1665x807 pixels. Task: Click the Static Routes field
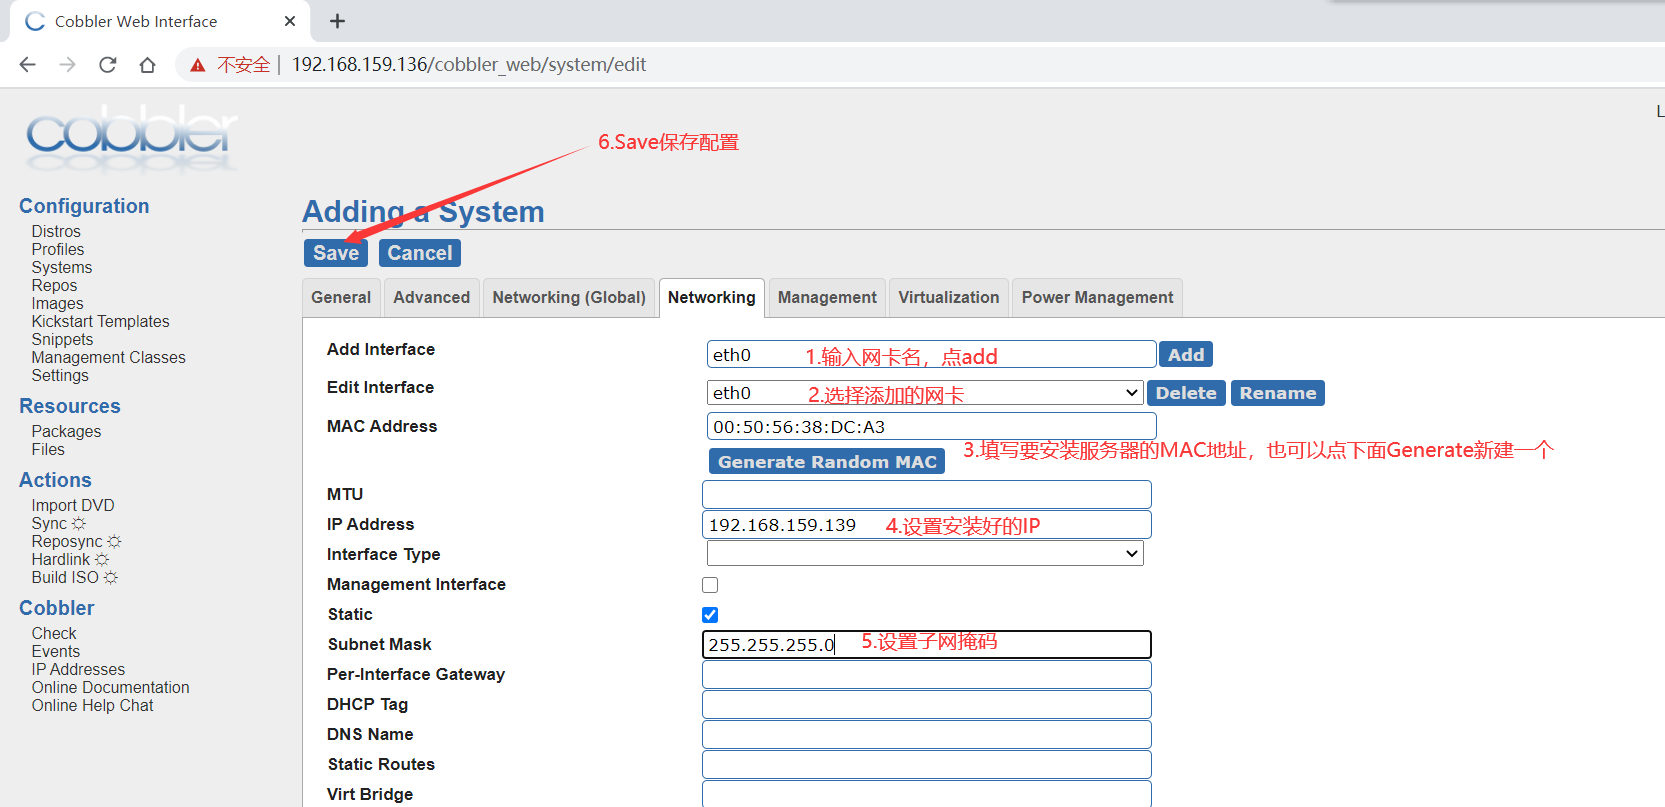pyautogui.click(x=927, y=764)
